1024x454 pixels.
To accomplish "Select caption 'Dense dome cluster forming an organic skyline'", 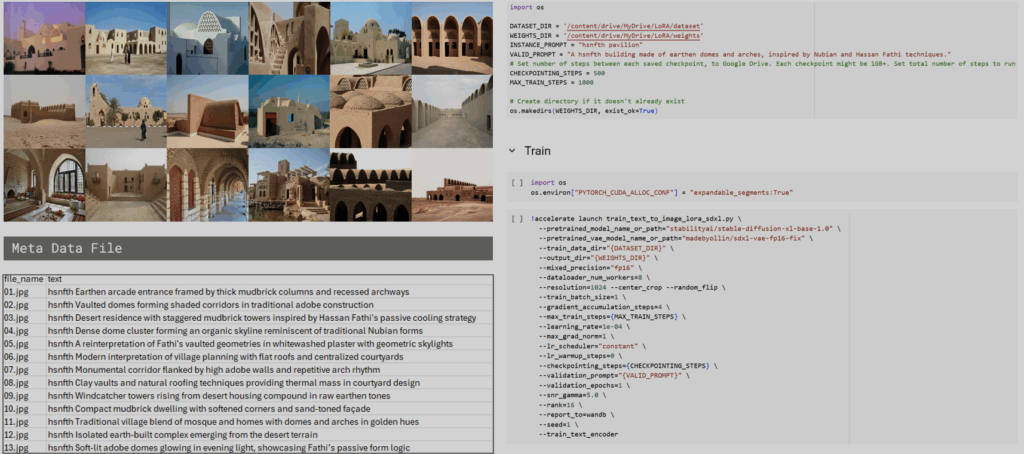I will [x=235, y=331].
